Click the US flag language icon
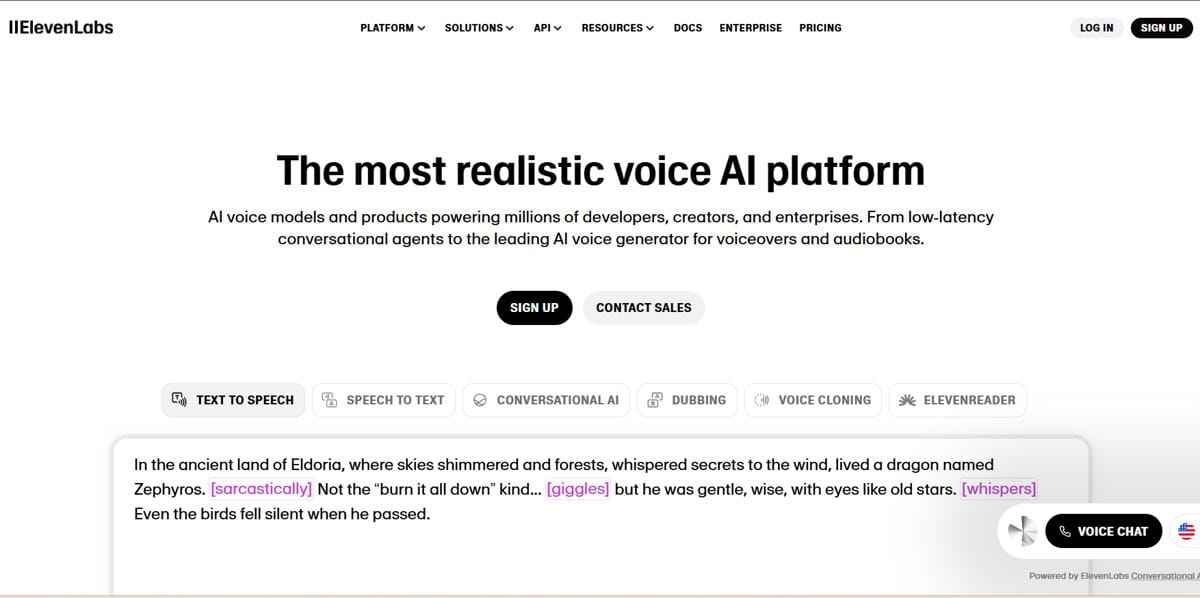Screen dimensions: 1200x598 pyautogui.click(x=1186, y=531)
